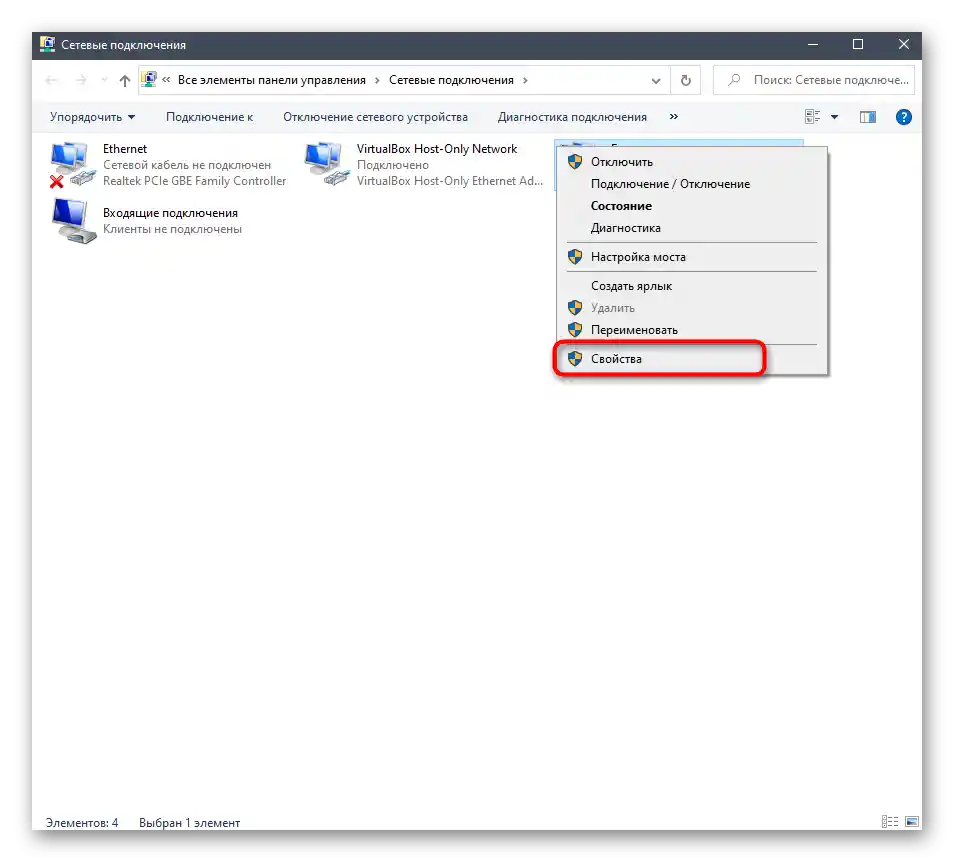Viewport: 954px width, 862px height.
Task: Click the window title bar icon
Action: [47, 44]
